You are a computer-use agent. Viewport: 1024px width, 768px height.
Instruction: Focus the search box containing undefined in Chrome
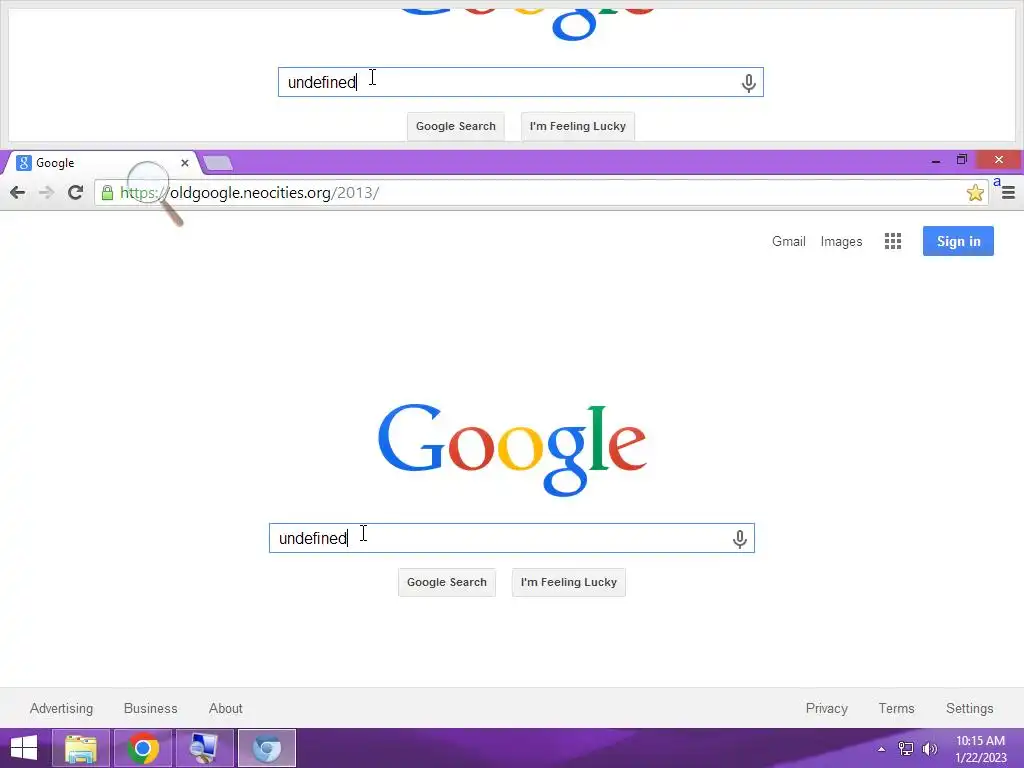point(512,538)
